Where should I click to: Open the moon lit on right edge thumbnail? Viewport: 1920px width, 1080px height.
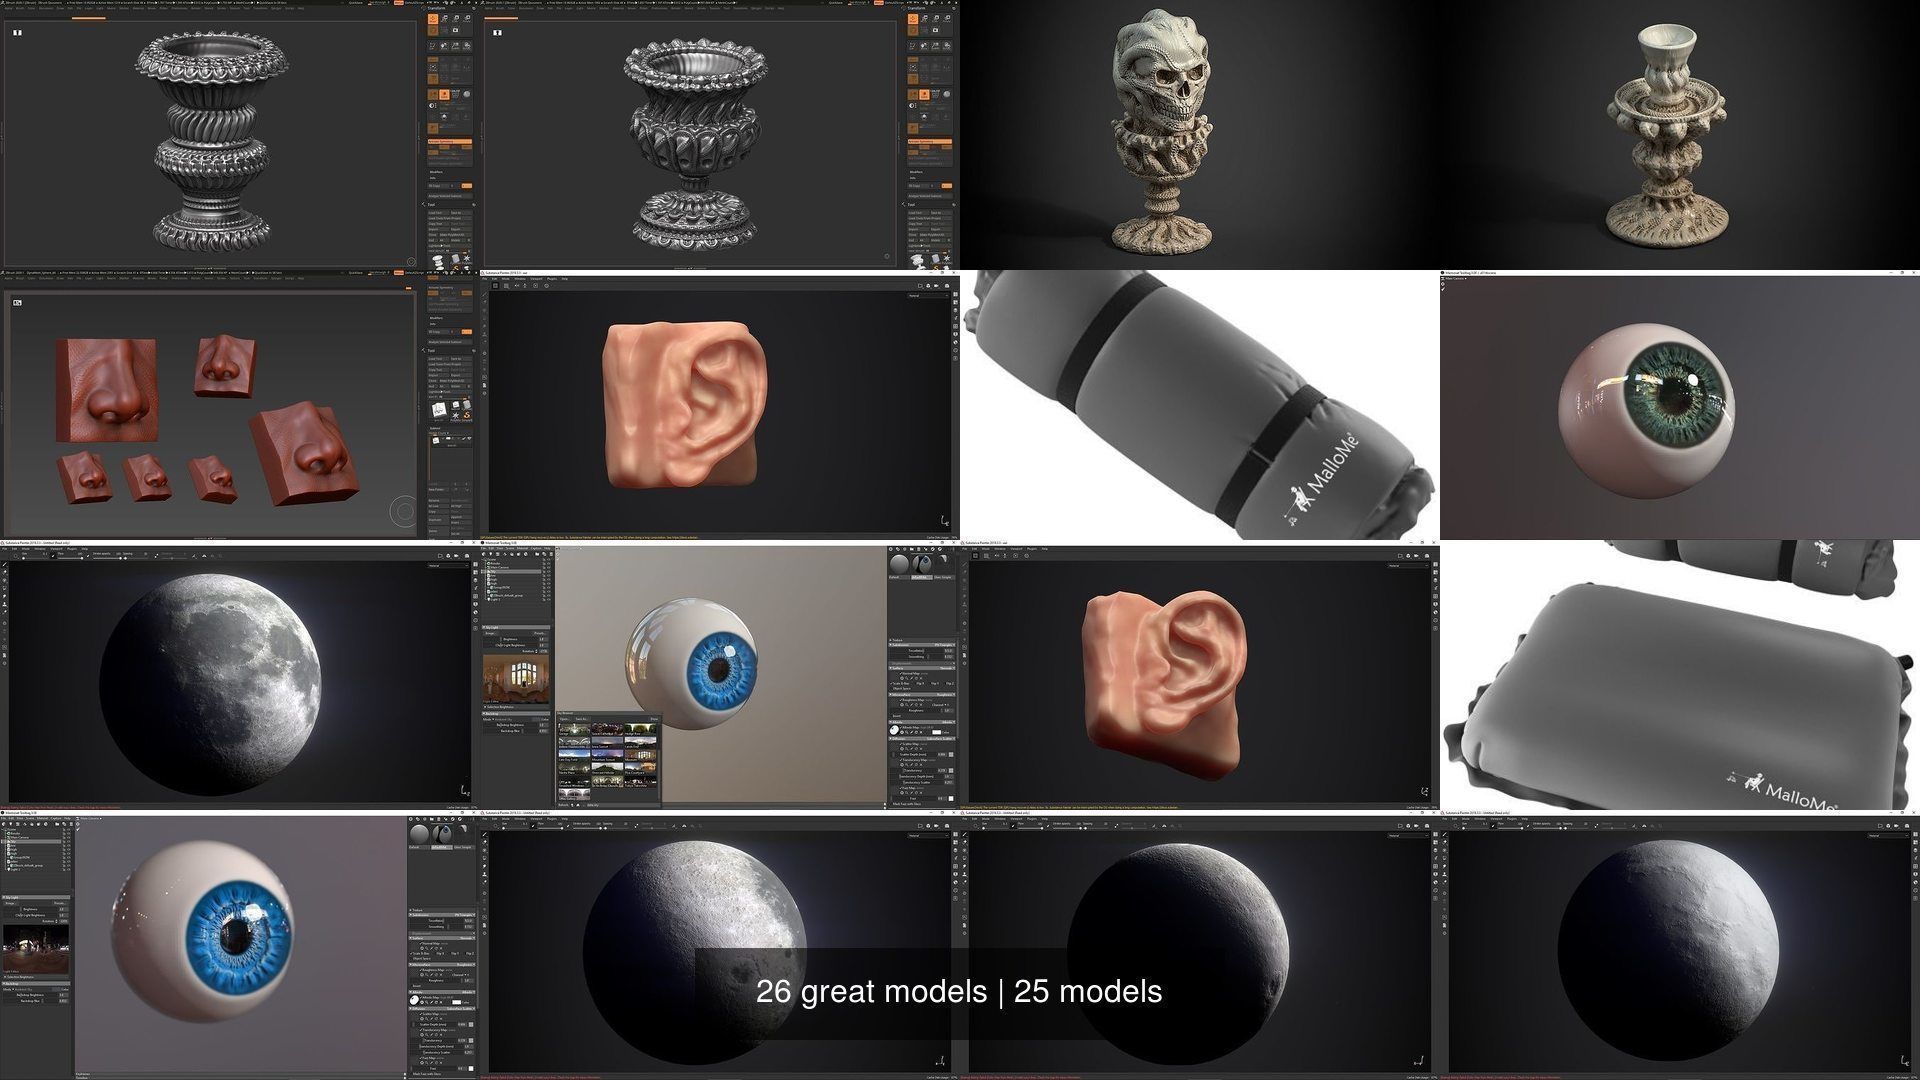[x=1680, y=945]
